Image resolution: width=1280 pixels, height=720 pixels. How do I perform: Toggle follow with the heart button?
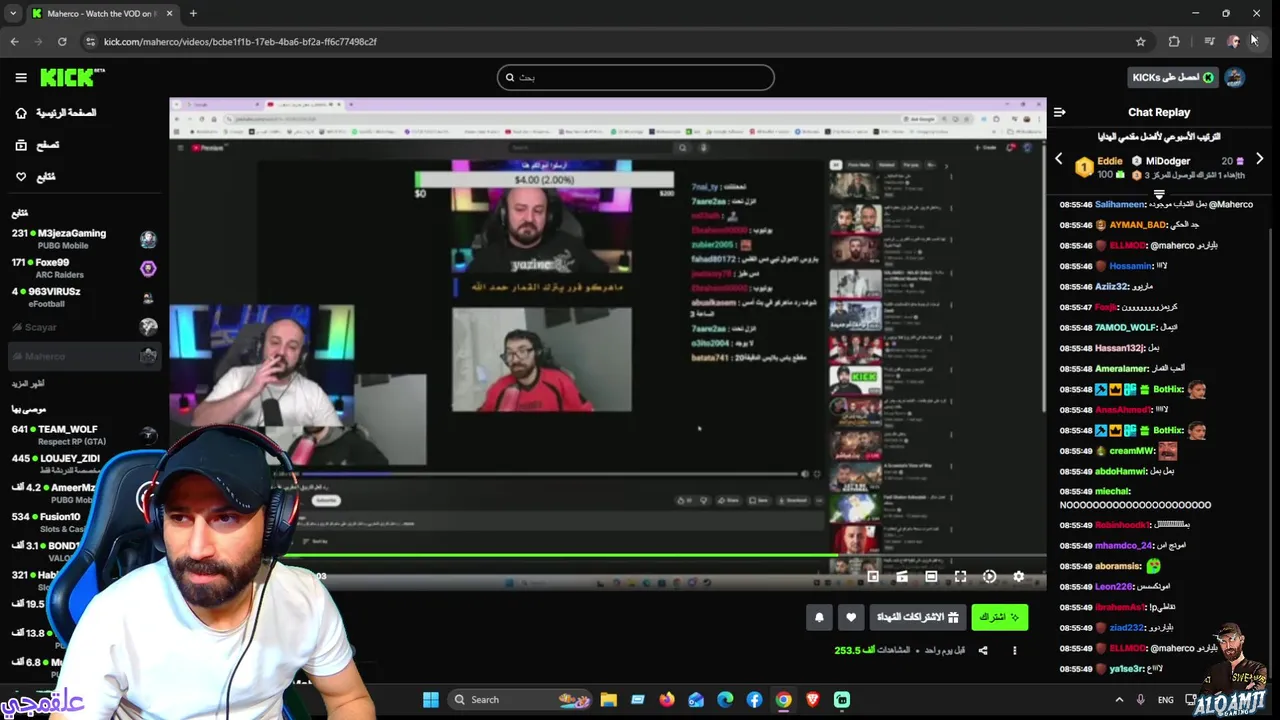pos(851,617)
